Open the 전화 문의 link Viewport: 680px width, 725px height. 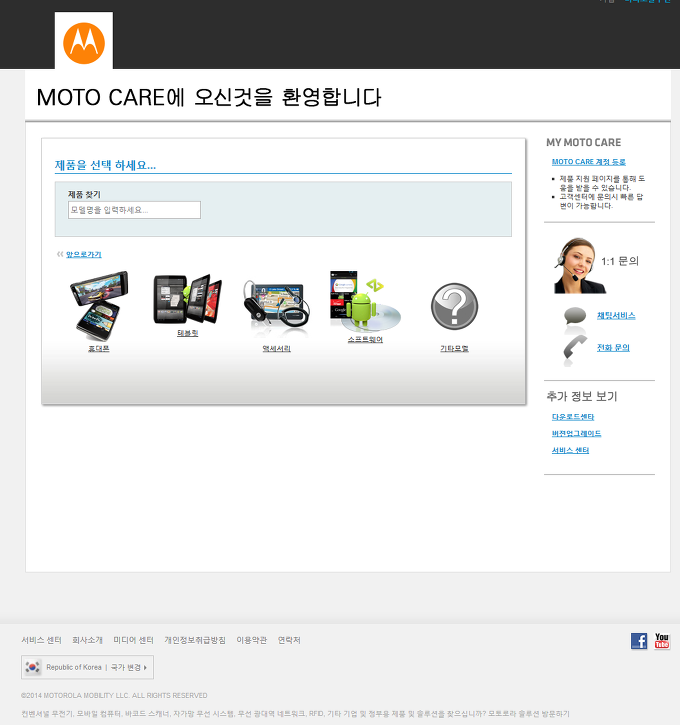pos(613,348)
